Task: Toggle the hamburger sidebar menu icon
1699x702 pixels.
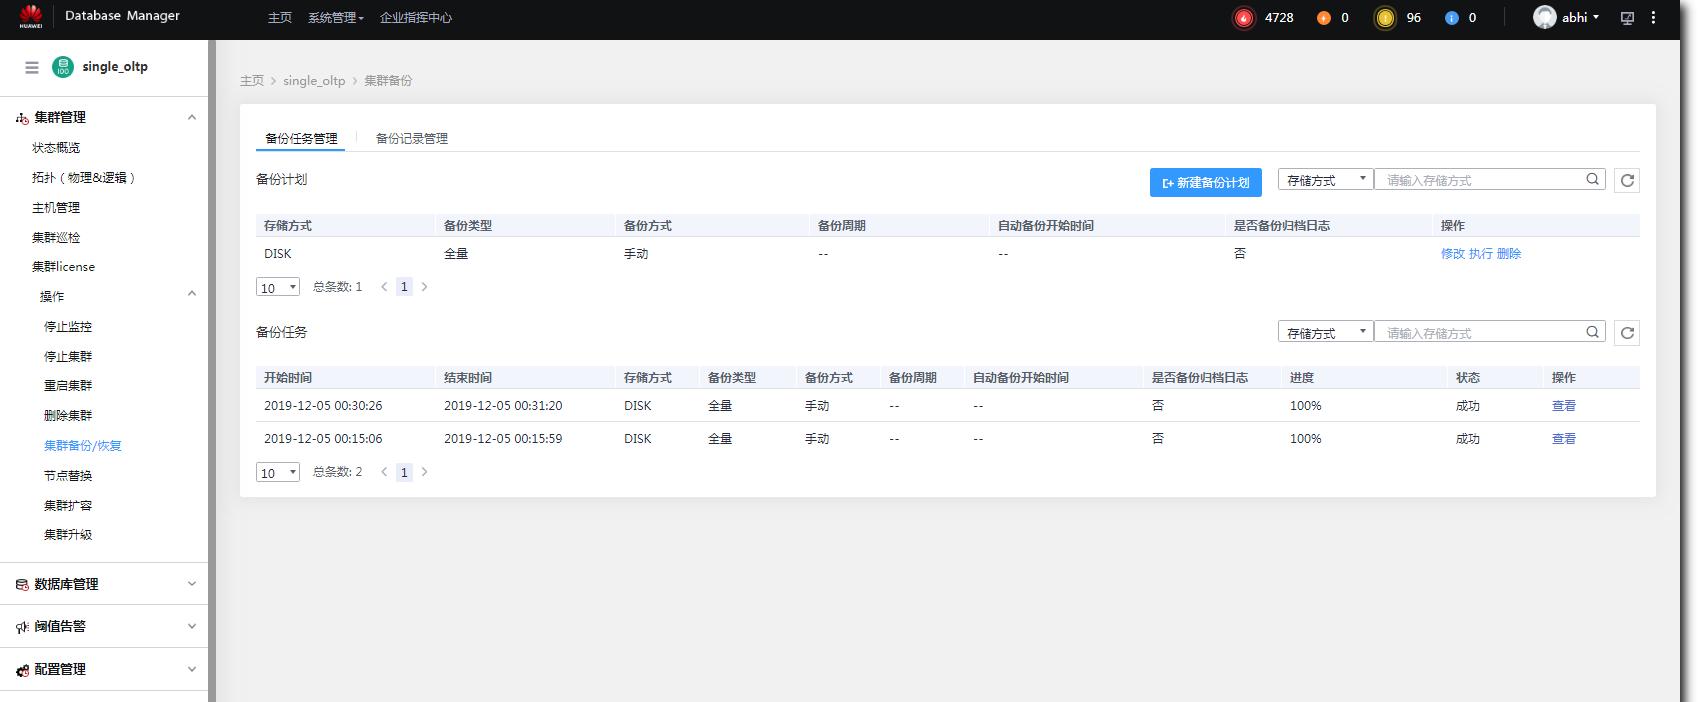Action: tap(32, 67)
